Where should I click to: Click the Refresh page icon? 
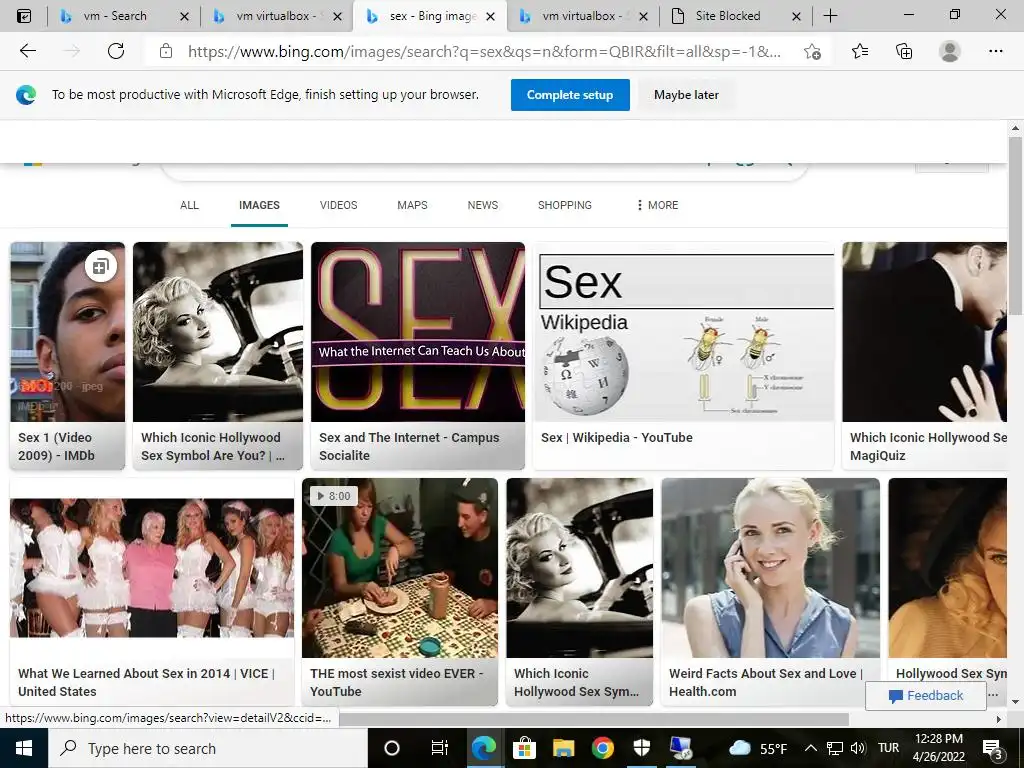[x=116, y=51]
